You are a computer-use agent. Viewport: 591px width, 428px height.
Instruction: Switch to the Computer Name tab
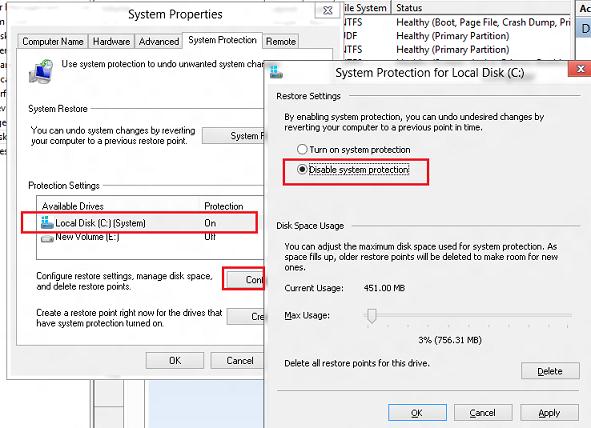point(53,41)
